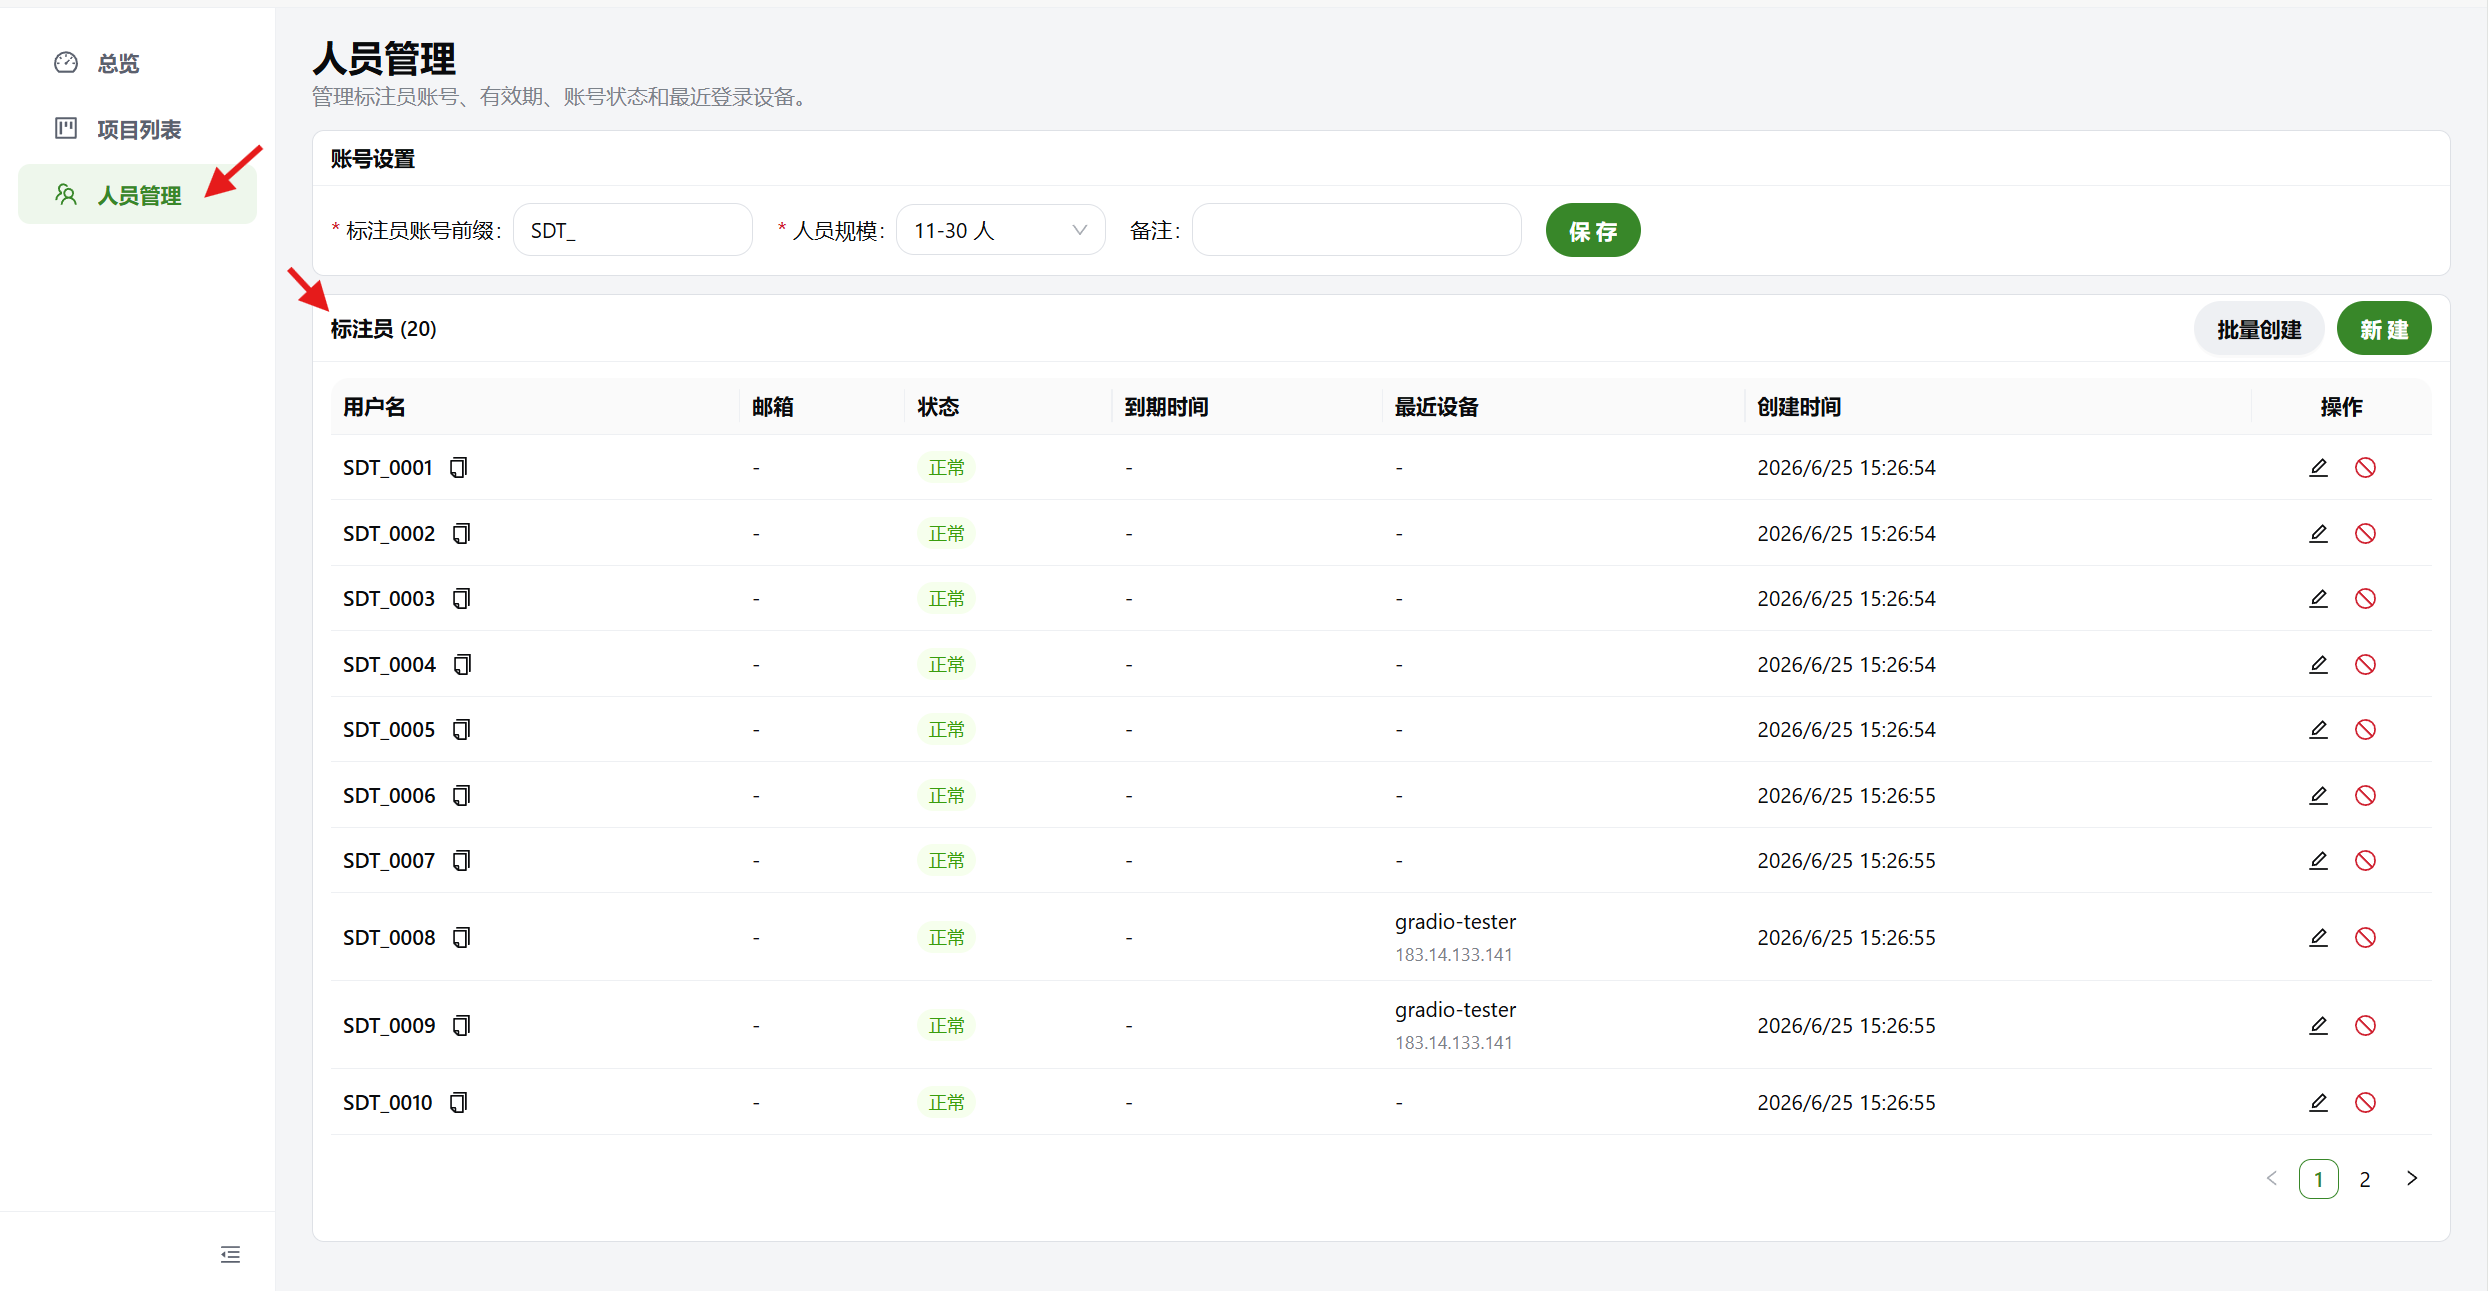Copy username SDT_0005
This screenshot has height=1291, width=2490.
[461, 729]
